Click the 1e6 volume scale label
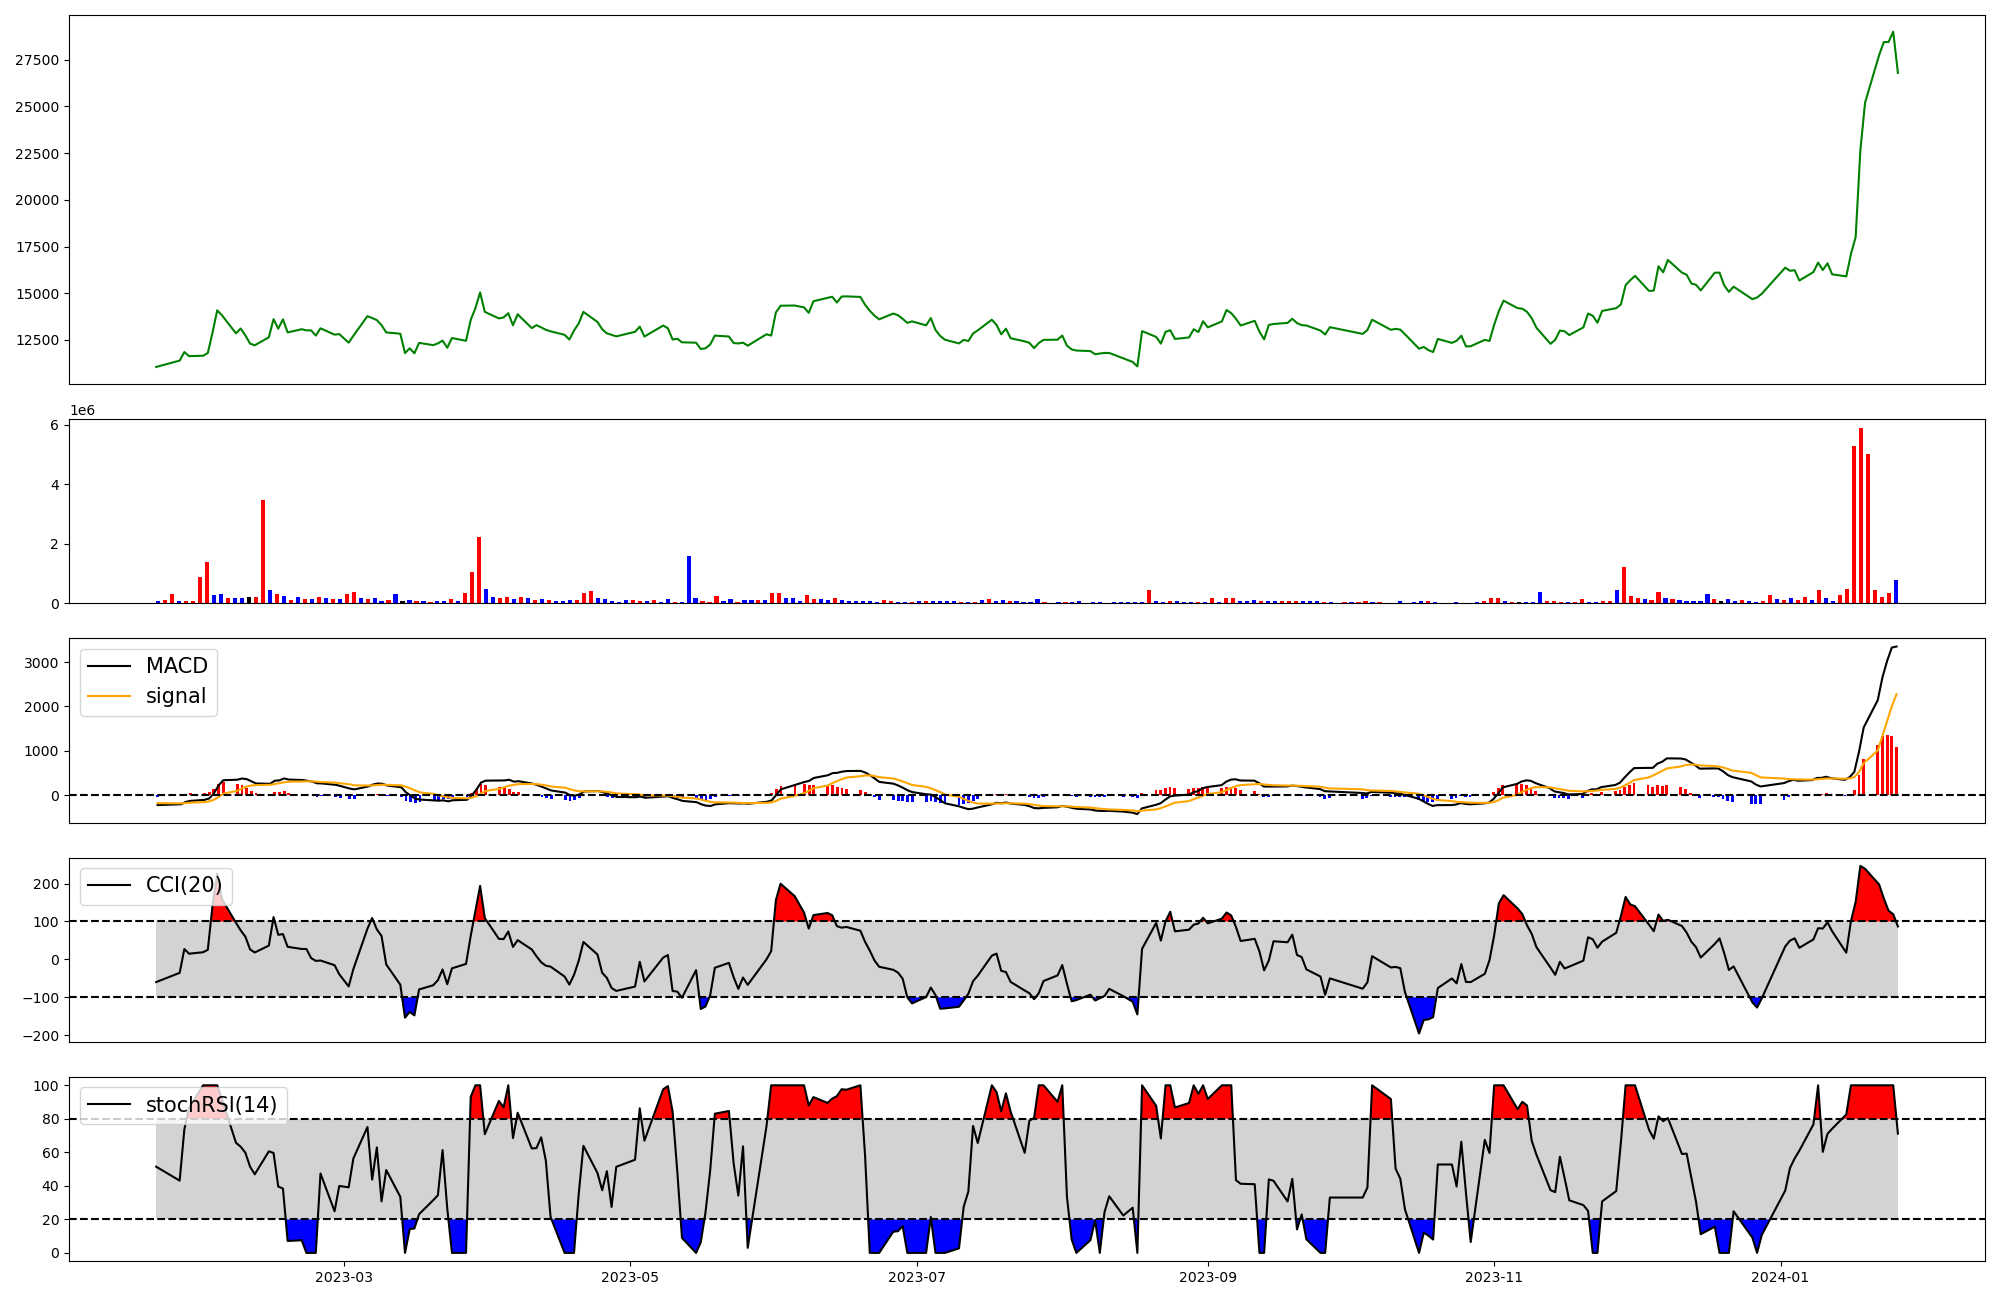The image size is (2000, 1300). [x=82, y=410]
